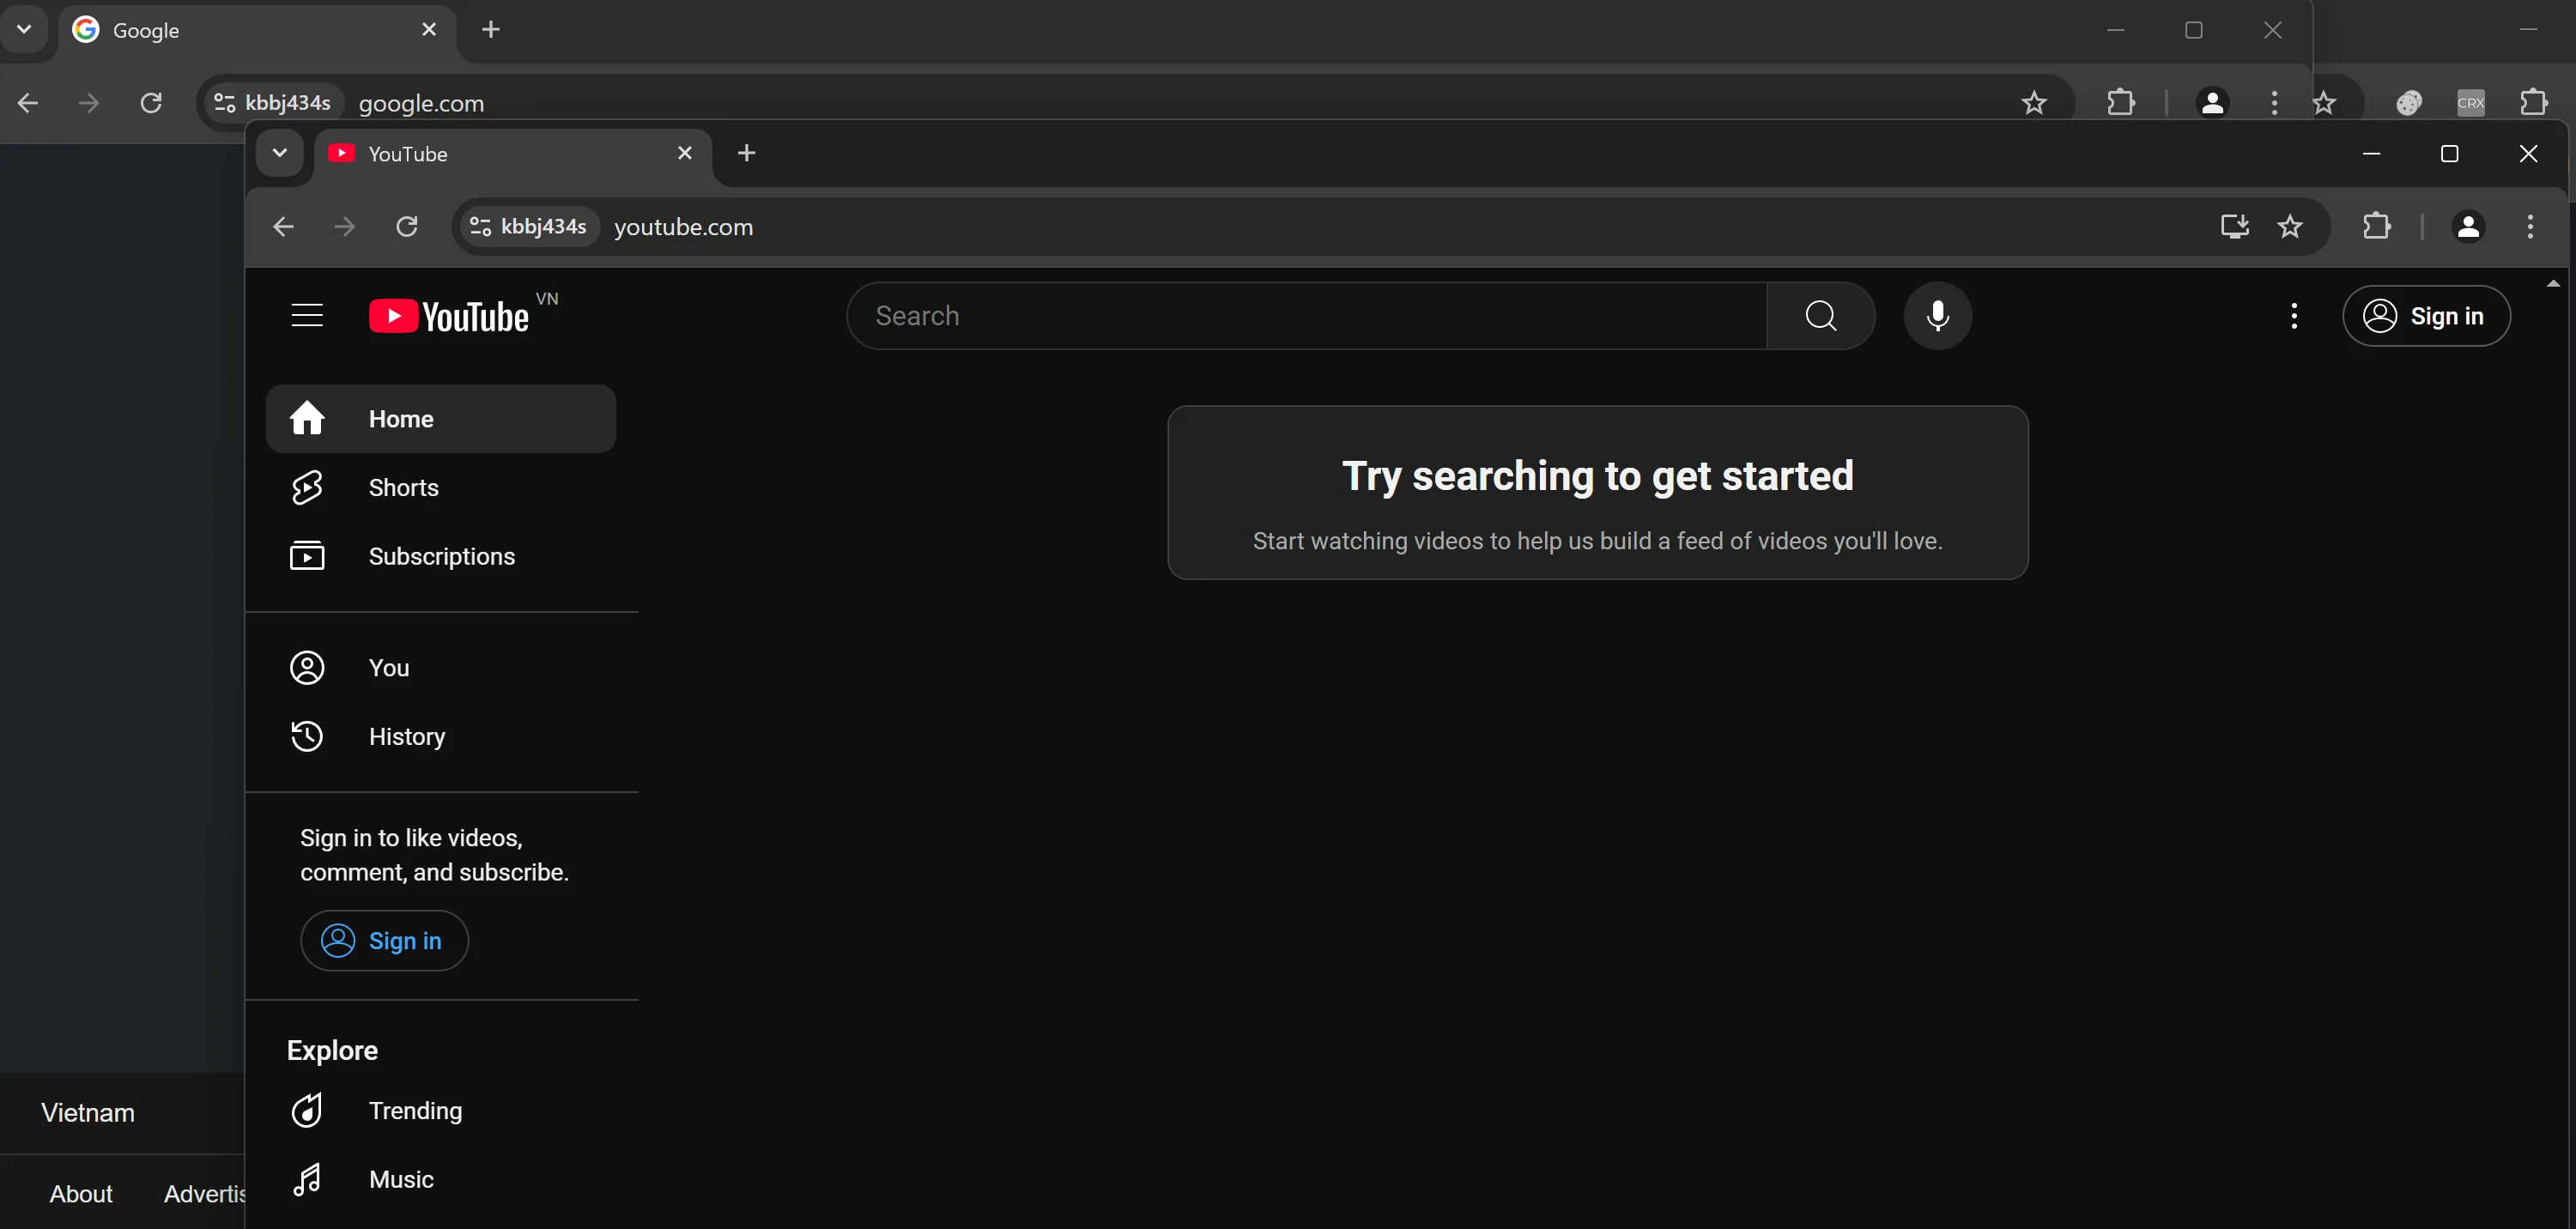
Task: Reload the YouTube page
Action: pos(406,226)
